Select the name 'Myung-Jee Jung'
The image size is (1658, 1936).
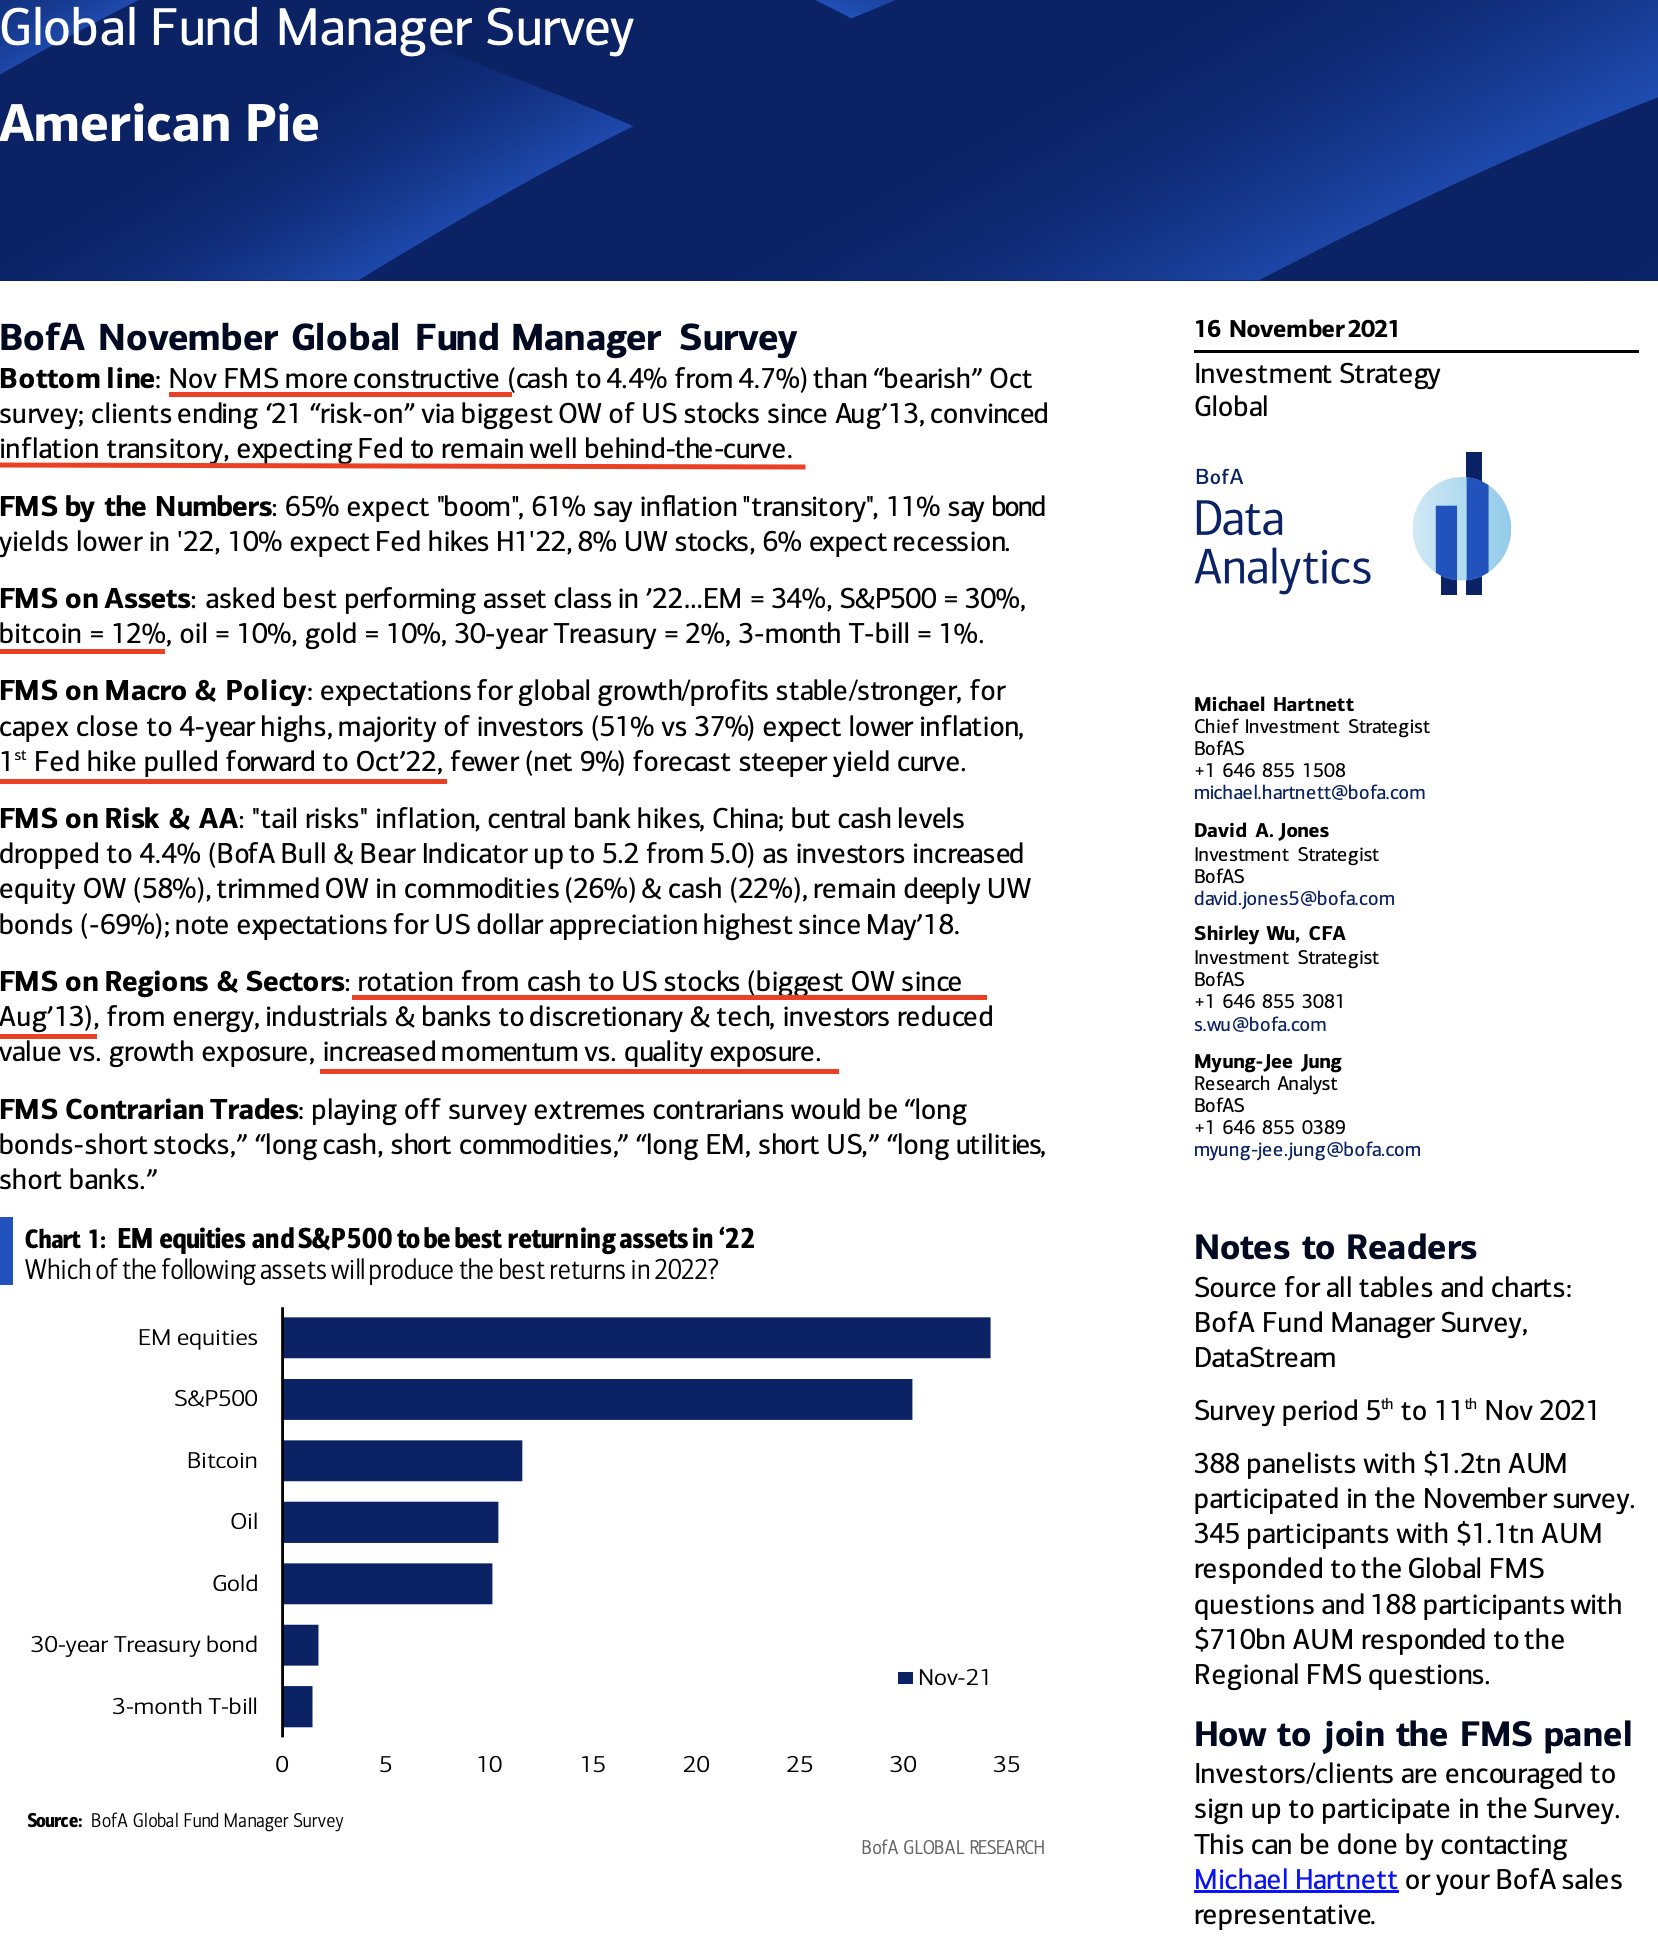tap(1268, 1061)
